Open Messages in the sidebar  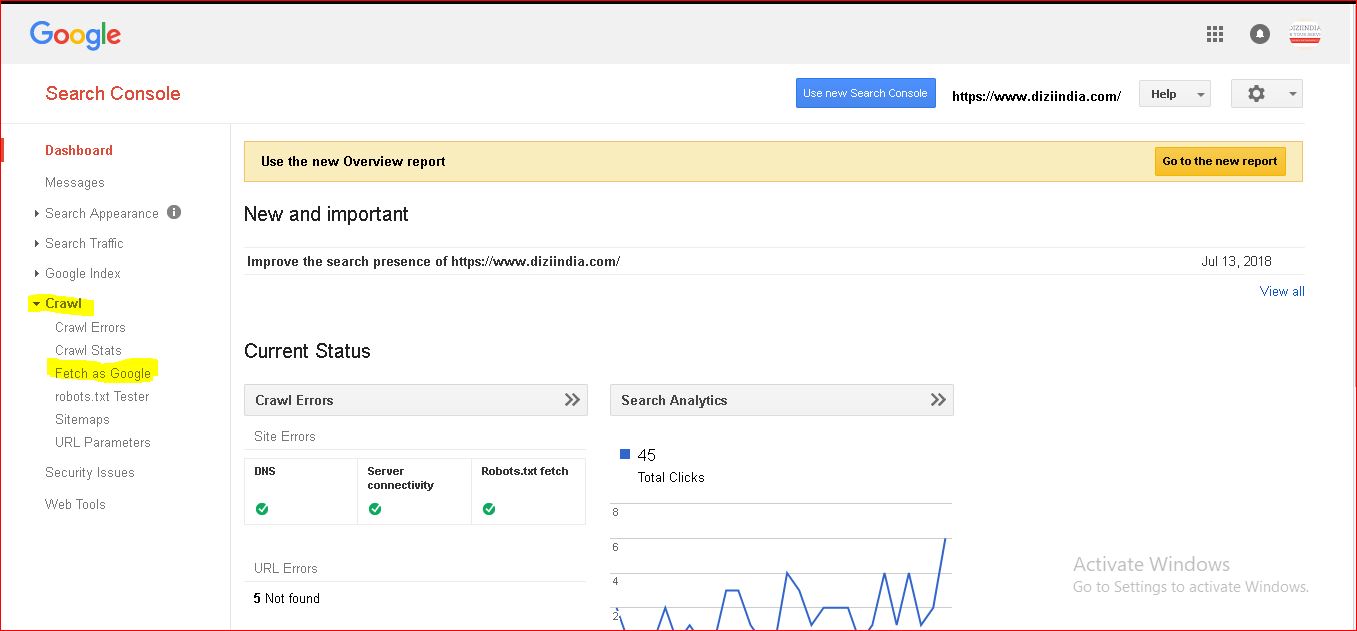click(75, 182)
